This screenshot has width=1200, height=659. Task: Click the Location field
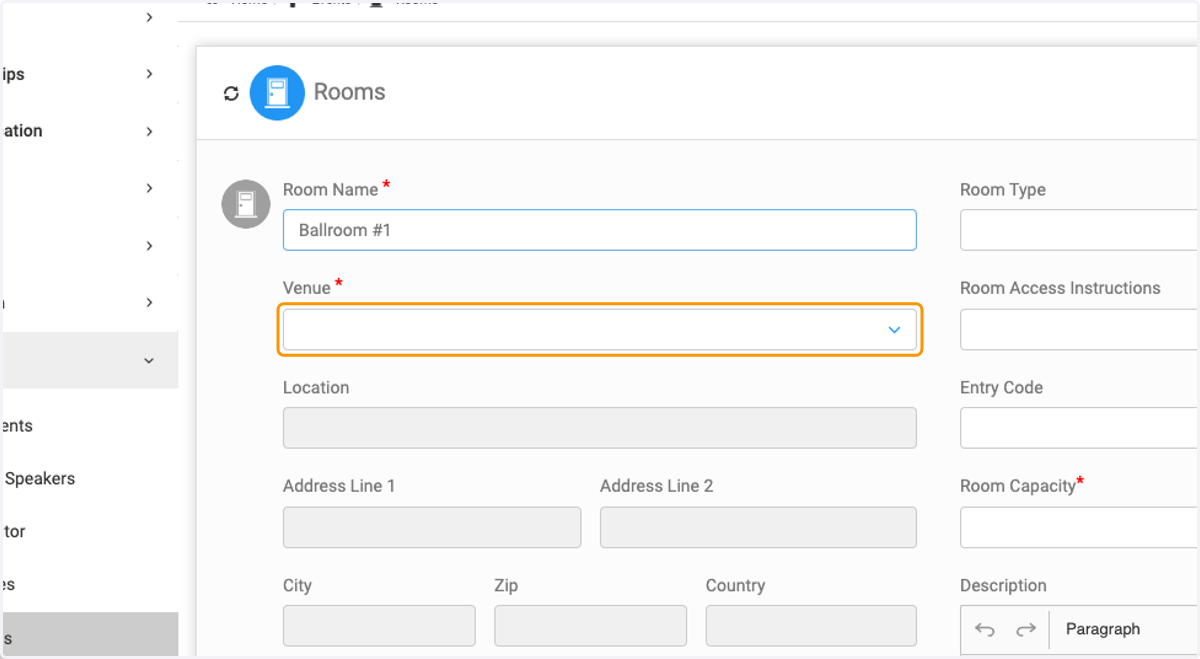click(x=600, y=428)
